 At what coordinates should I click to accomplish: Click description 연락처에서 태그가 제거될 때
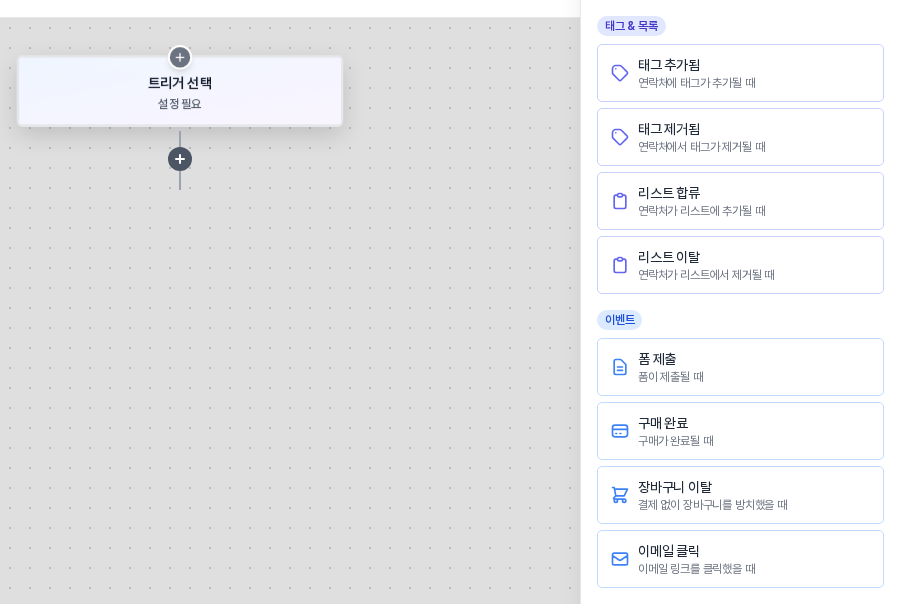coord(702,147)
